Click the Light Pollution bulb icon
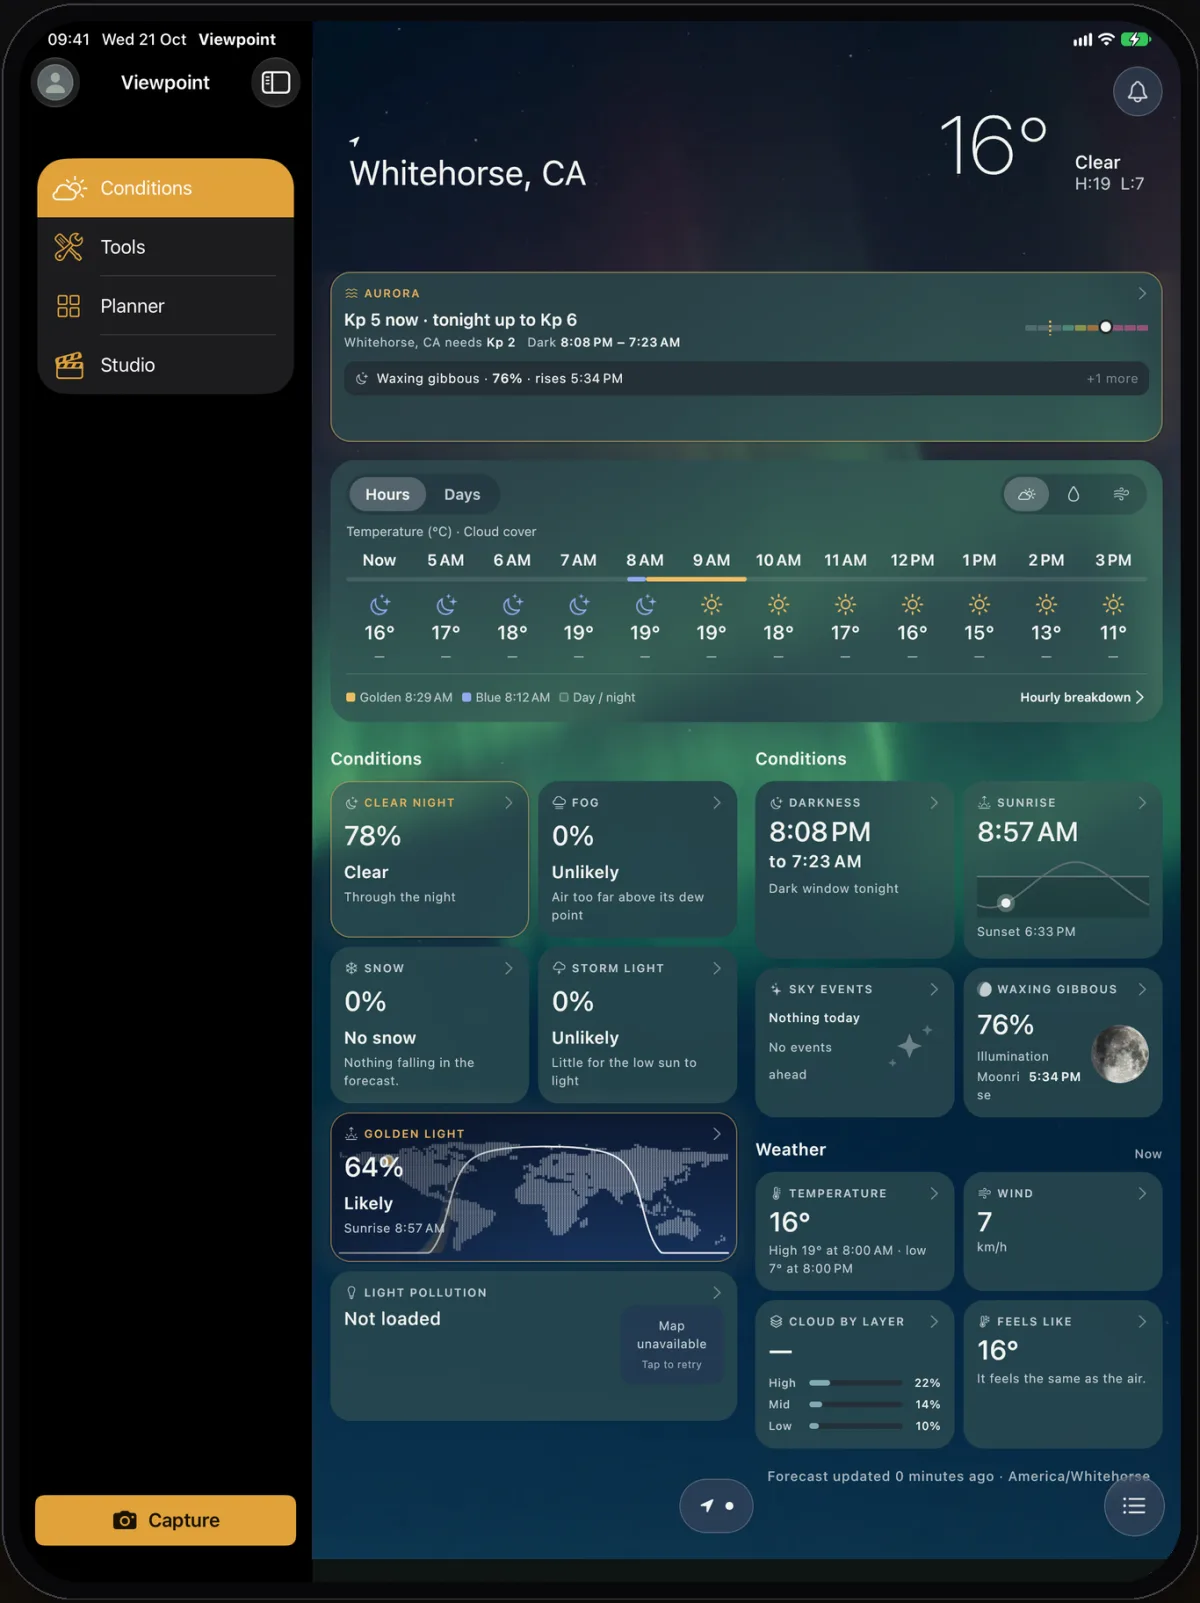Image resolution: width=1200 pixels, height=1603 pixels. click(x=351, y=1292)
